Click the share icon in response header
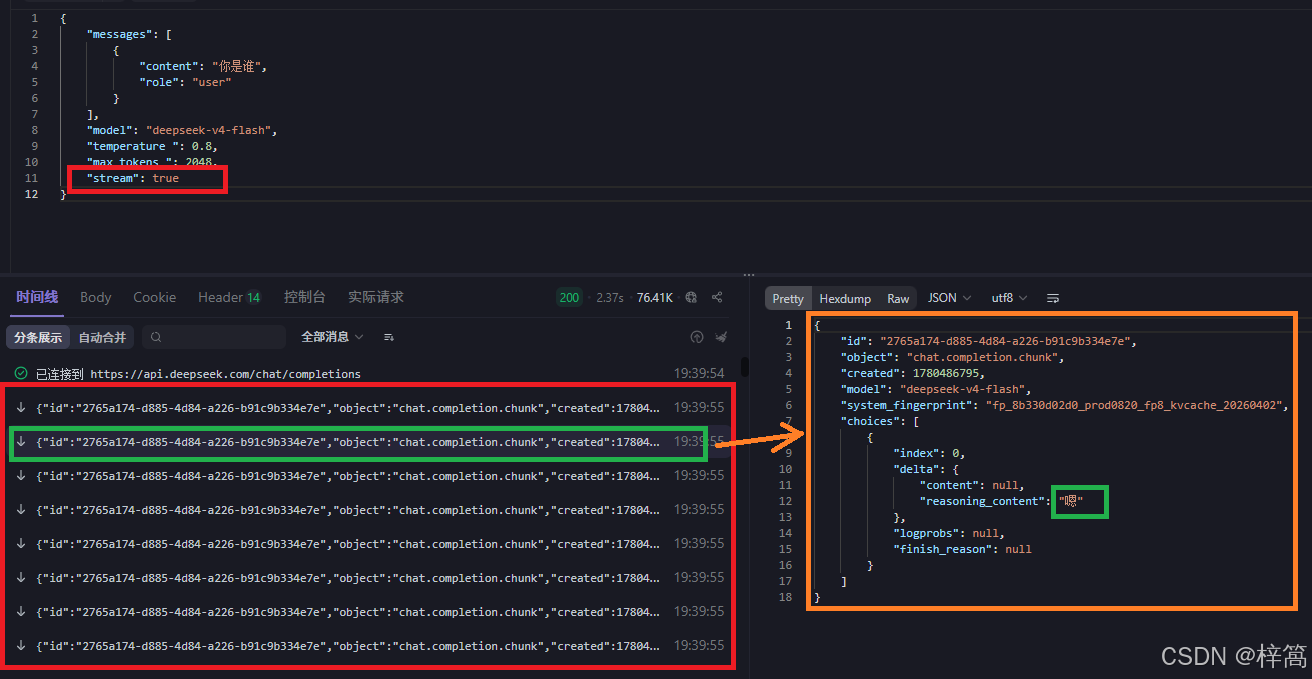Image resolution: width=1312 pixels, height=679 pixels. [x=717, y=297]
